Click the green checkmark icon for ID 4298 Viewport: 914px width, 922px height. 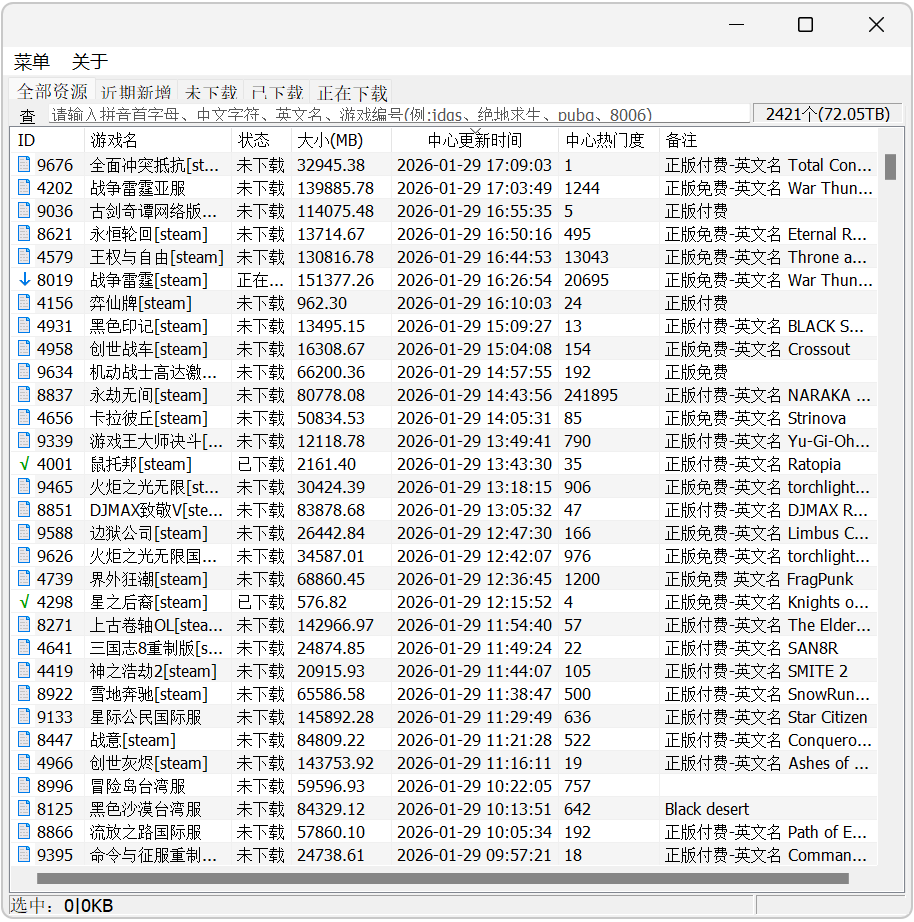click(x=24, y=602)
